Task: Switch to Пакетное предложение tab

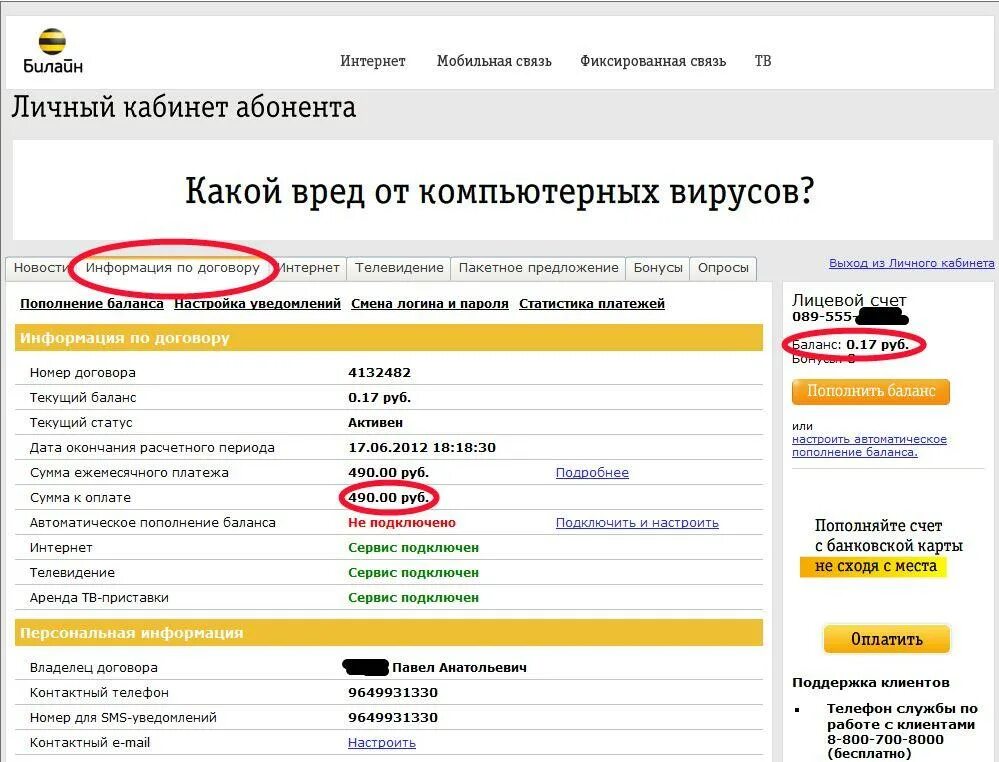Action: pos(538,268)
